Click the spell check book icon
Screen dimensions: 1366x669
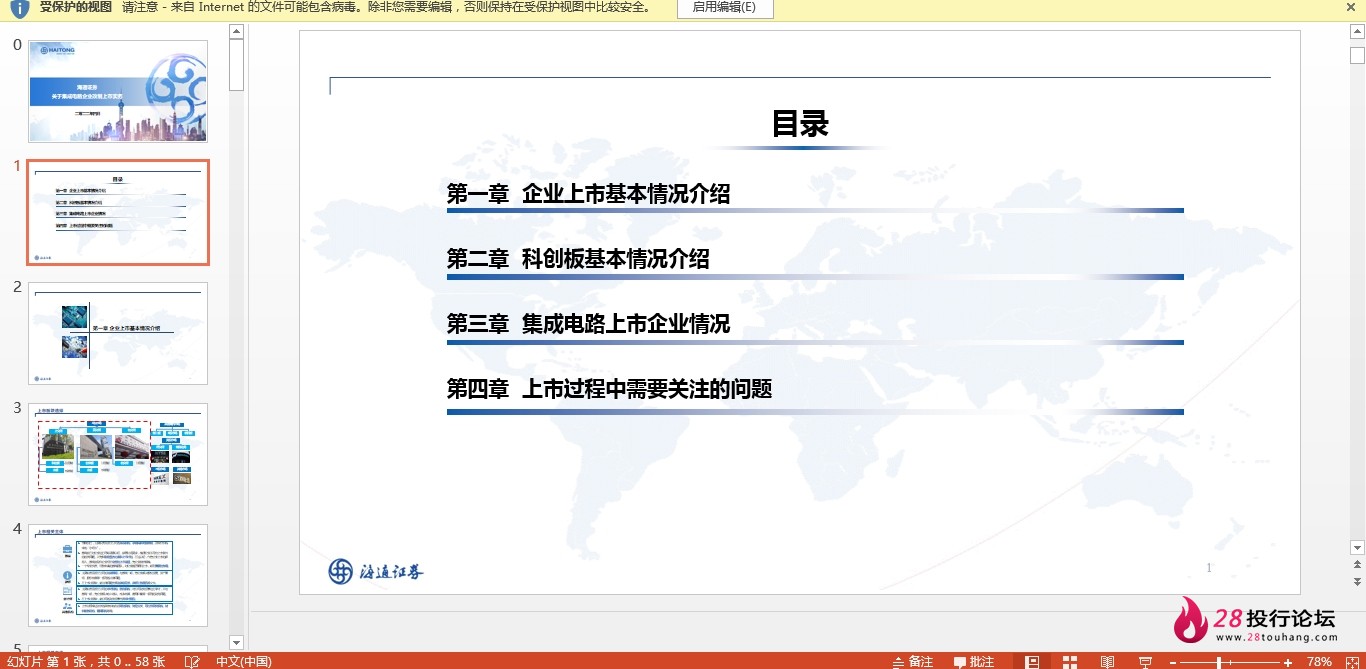[193, 661]
